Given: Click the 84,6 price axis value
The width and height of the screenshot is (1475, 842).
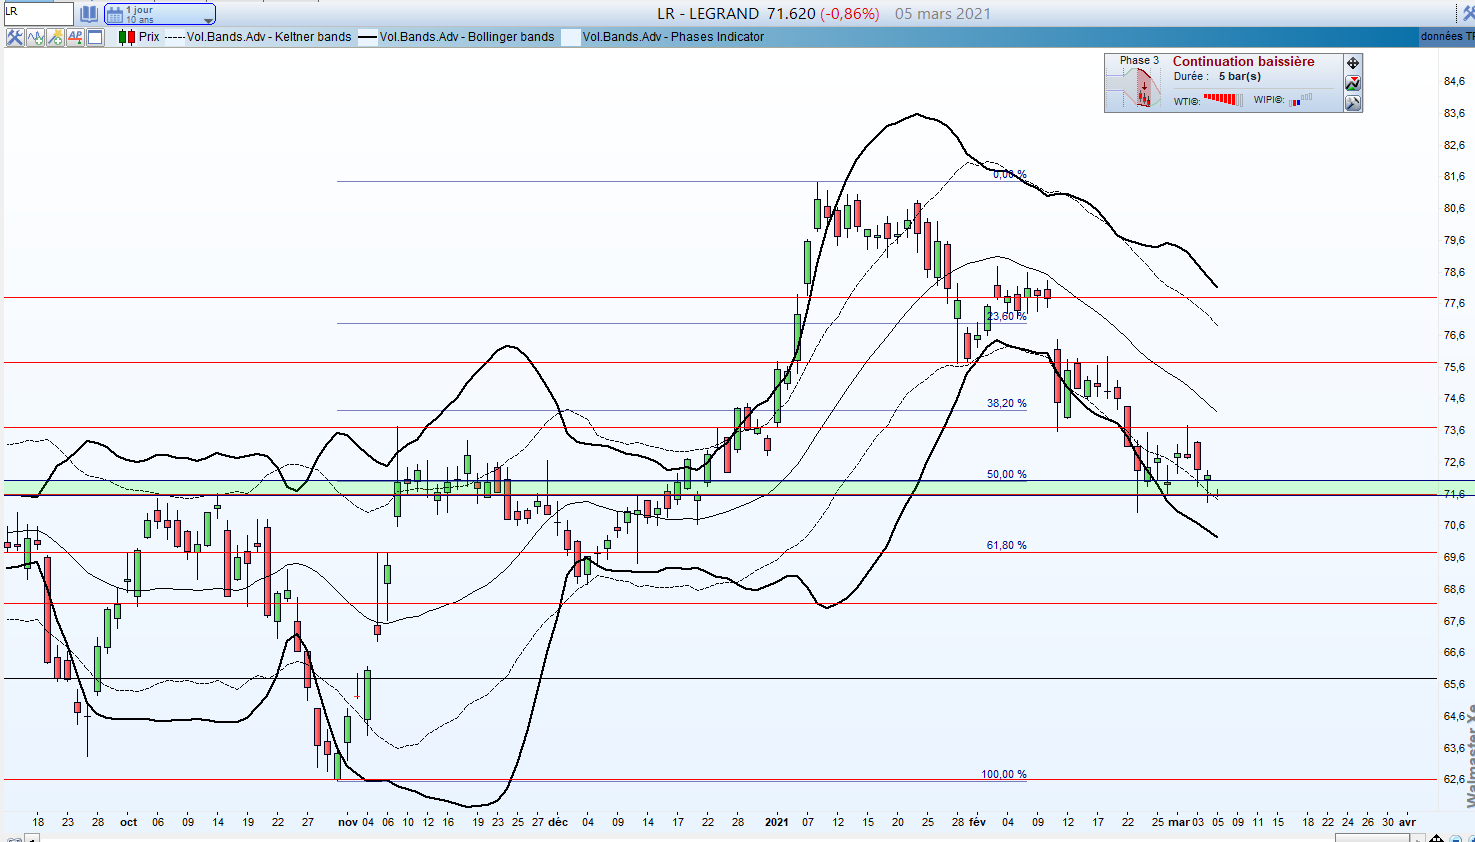Looking at the screenshot, I should click(1454, 81).
